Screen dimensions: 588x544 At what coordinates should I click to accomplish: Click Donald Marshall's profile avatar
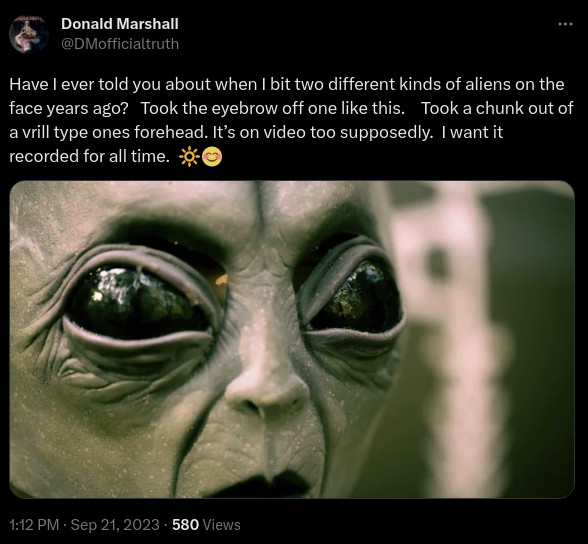point(29,34)
